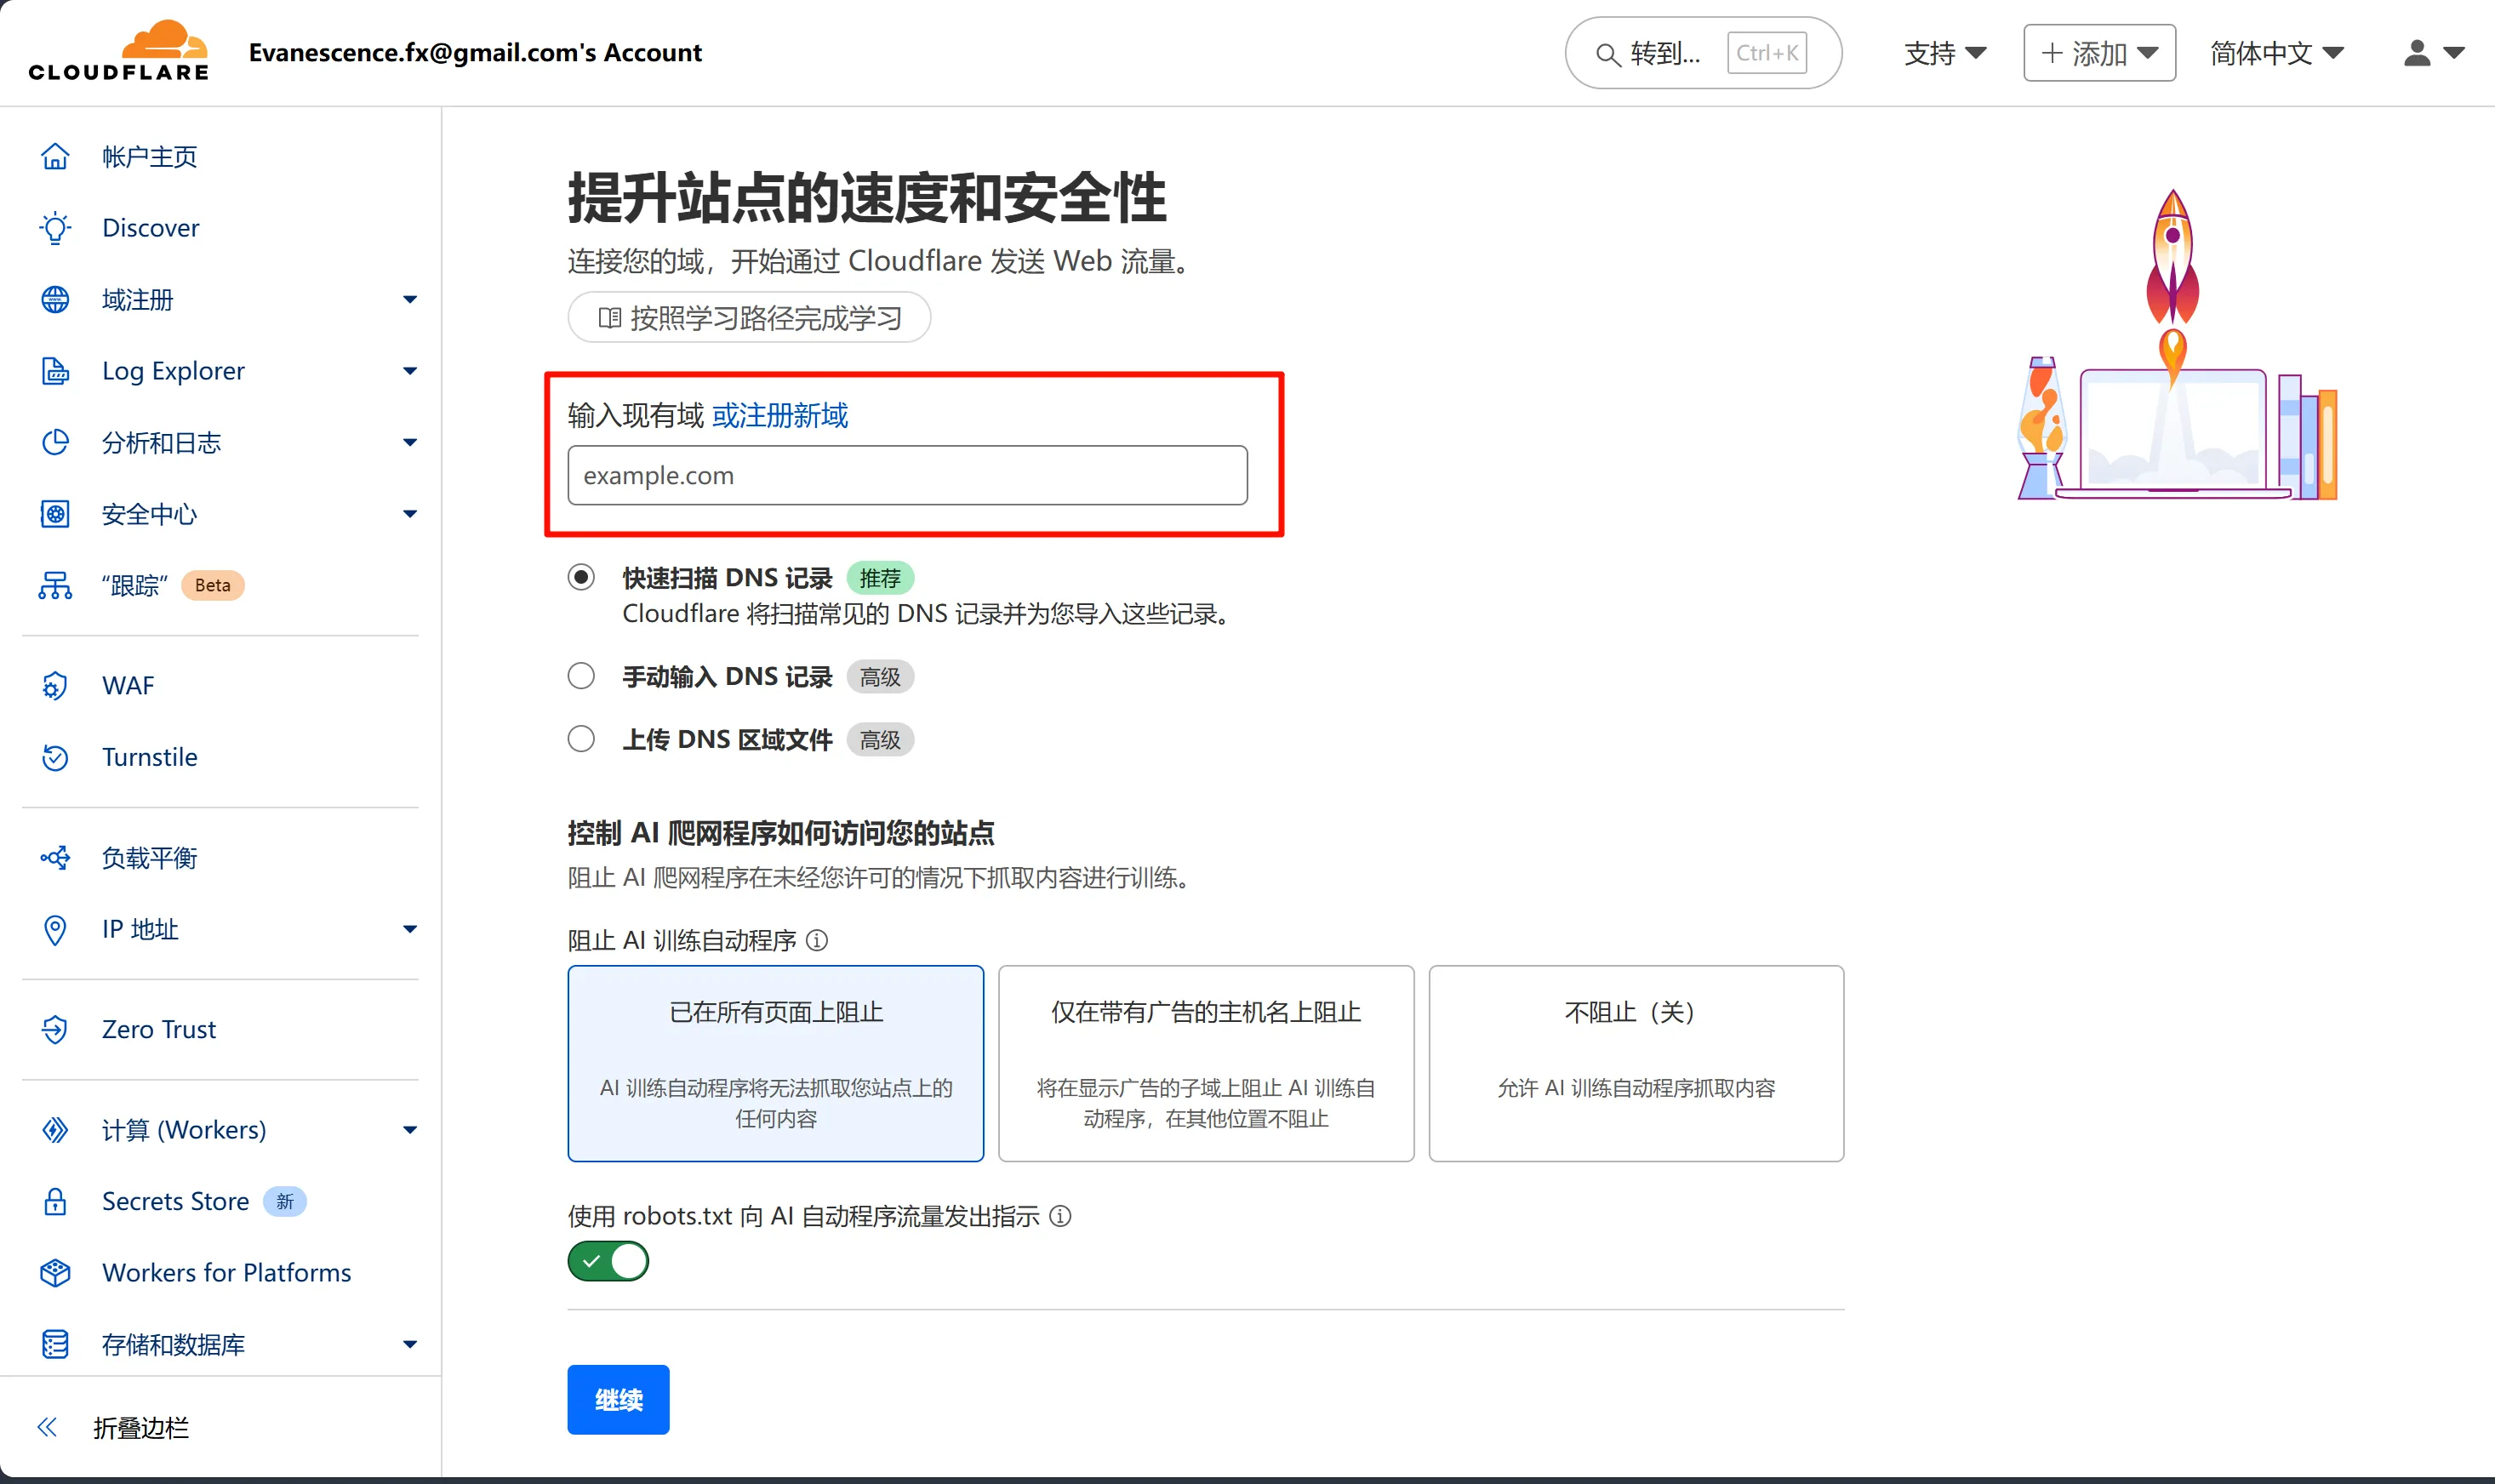Choose 仅在带有广告的主机名上阻止 option card

(x=1206, y=1063)
